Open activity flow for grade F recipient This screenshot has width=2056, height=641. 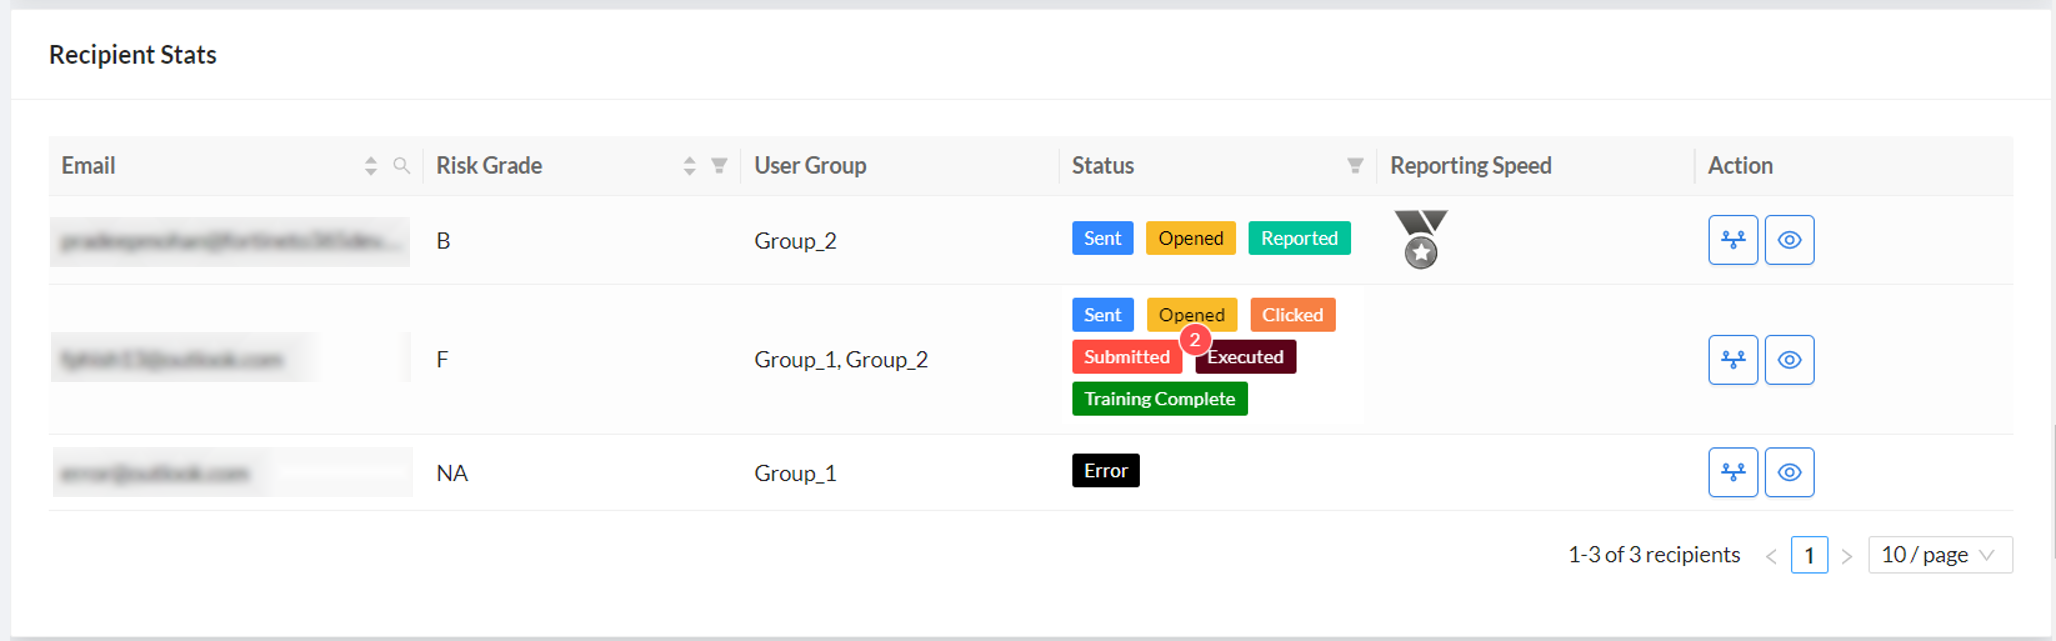[x=1733, y=360]
